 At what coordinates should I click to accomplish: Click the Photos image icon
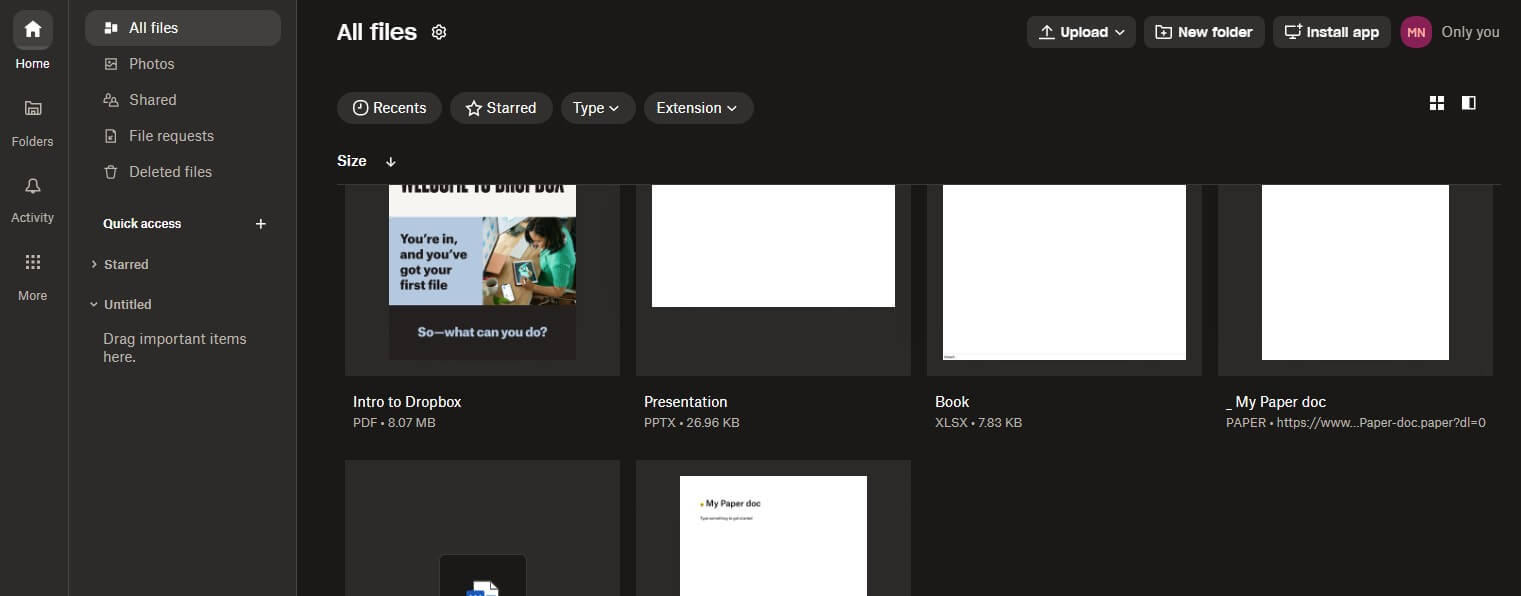pos(111,64)
